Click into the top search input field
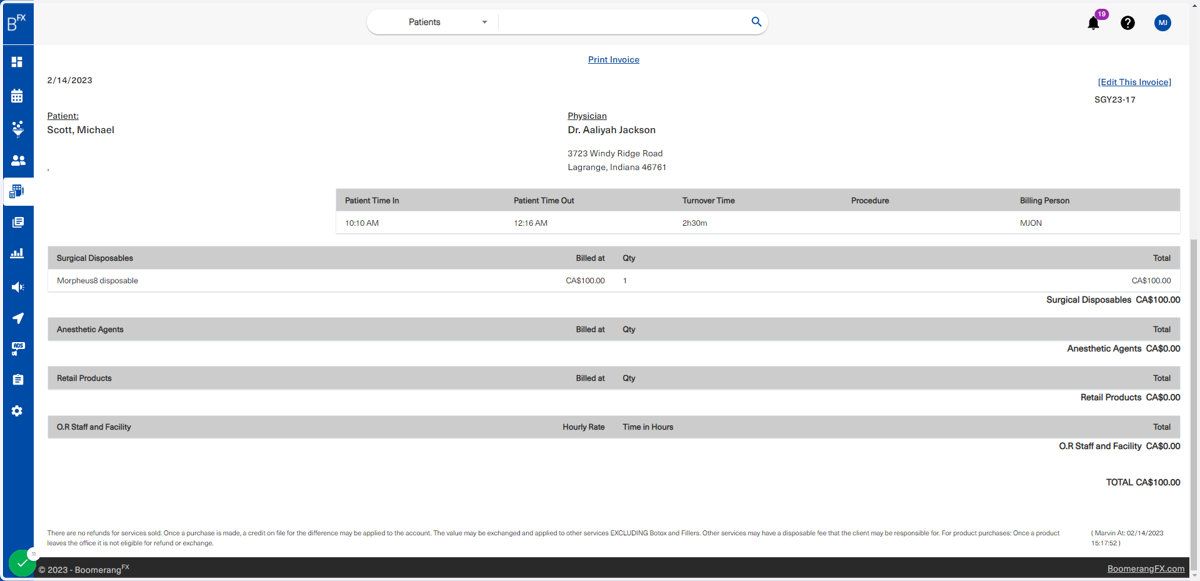The width and height of the screenshot is (1200, 581). (624, 22)
